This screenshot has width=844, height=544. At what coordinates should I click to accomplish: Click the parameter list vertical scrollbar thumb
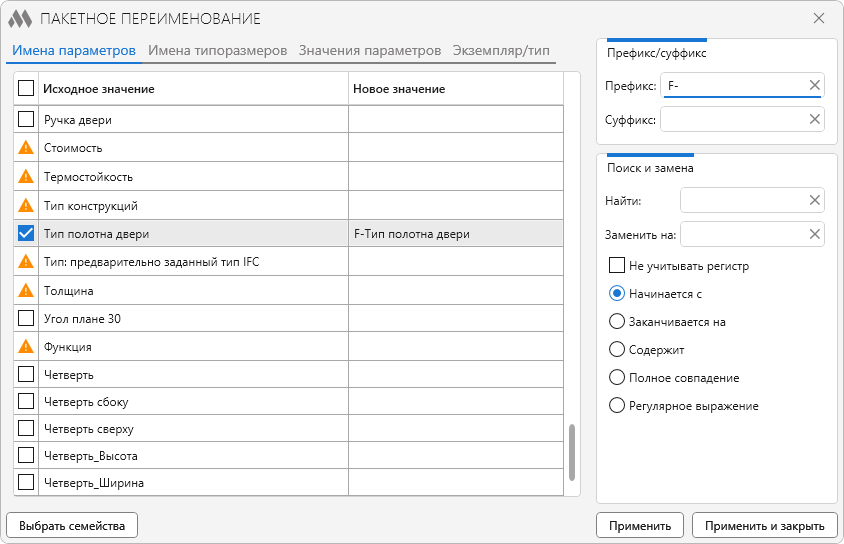(573, 452)
